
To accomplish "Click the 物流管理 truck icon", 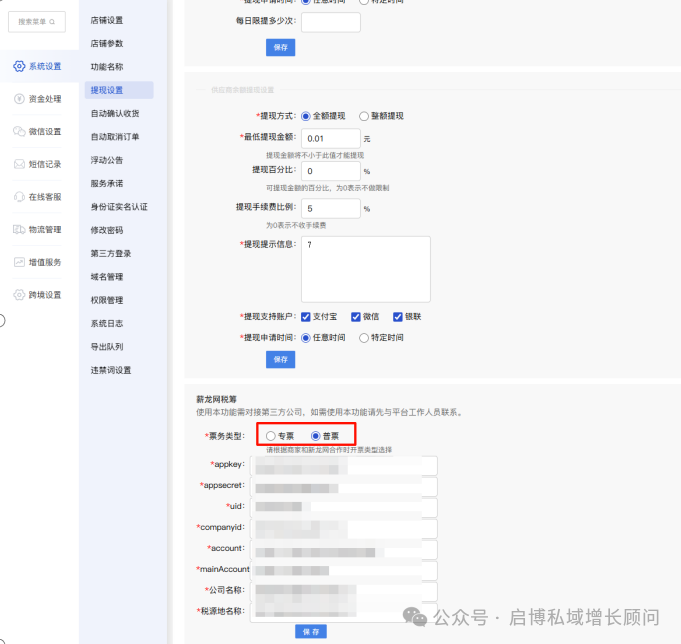I will coord(19,230).
